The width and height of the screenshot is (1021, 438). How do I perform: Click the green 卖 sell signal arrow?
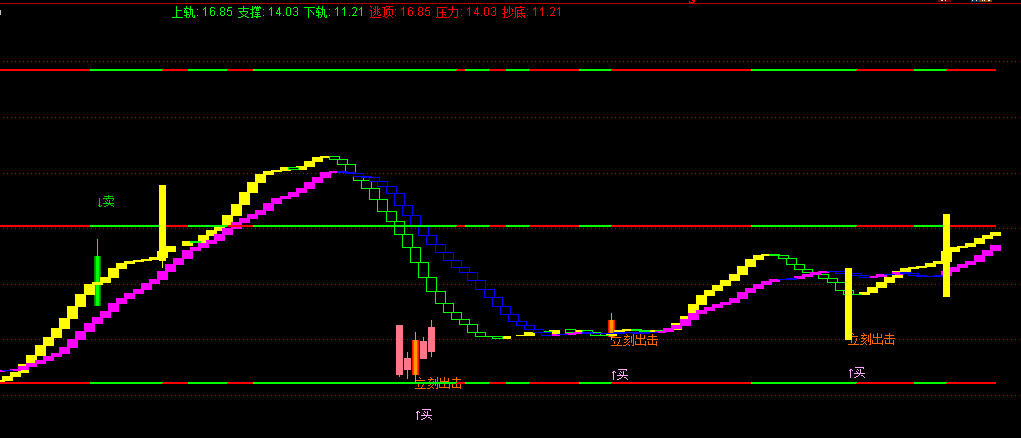point(106,202)
